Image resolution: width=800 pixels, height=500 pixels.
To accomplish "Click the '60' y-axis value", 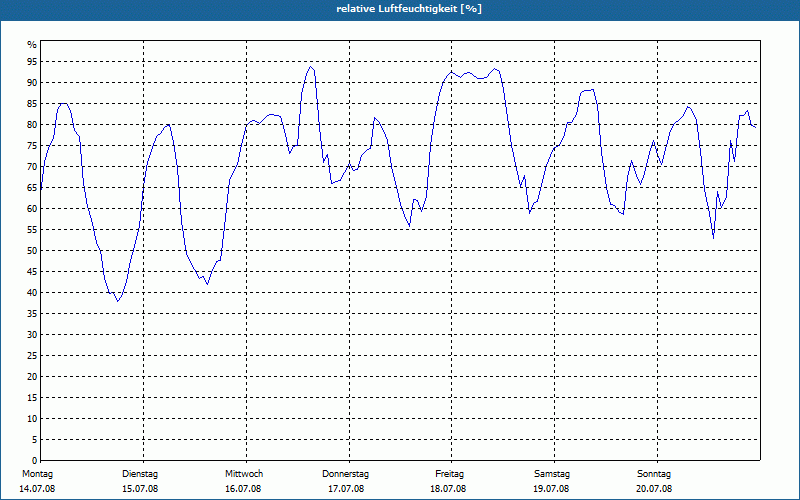I will 32,209.
